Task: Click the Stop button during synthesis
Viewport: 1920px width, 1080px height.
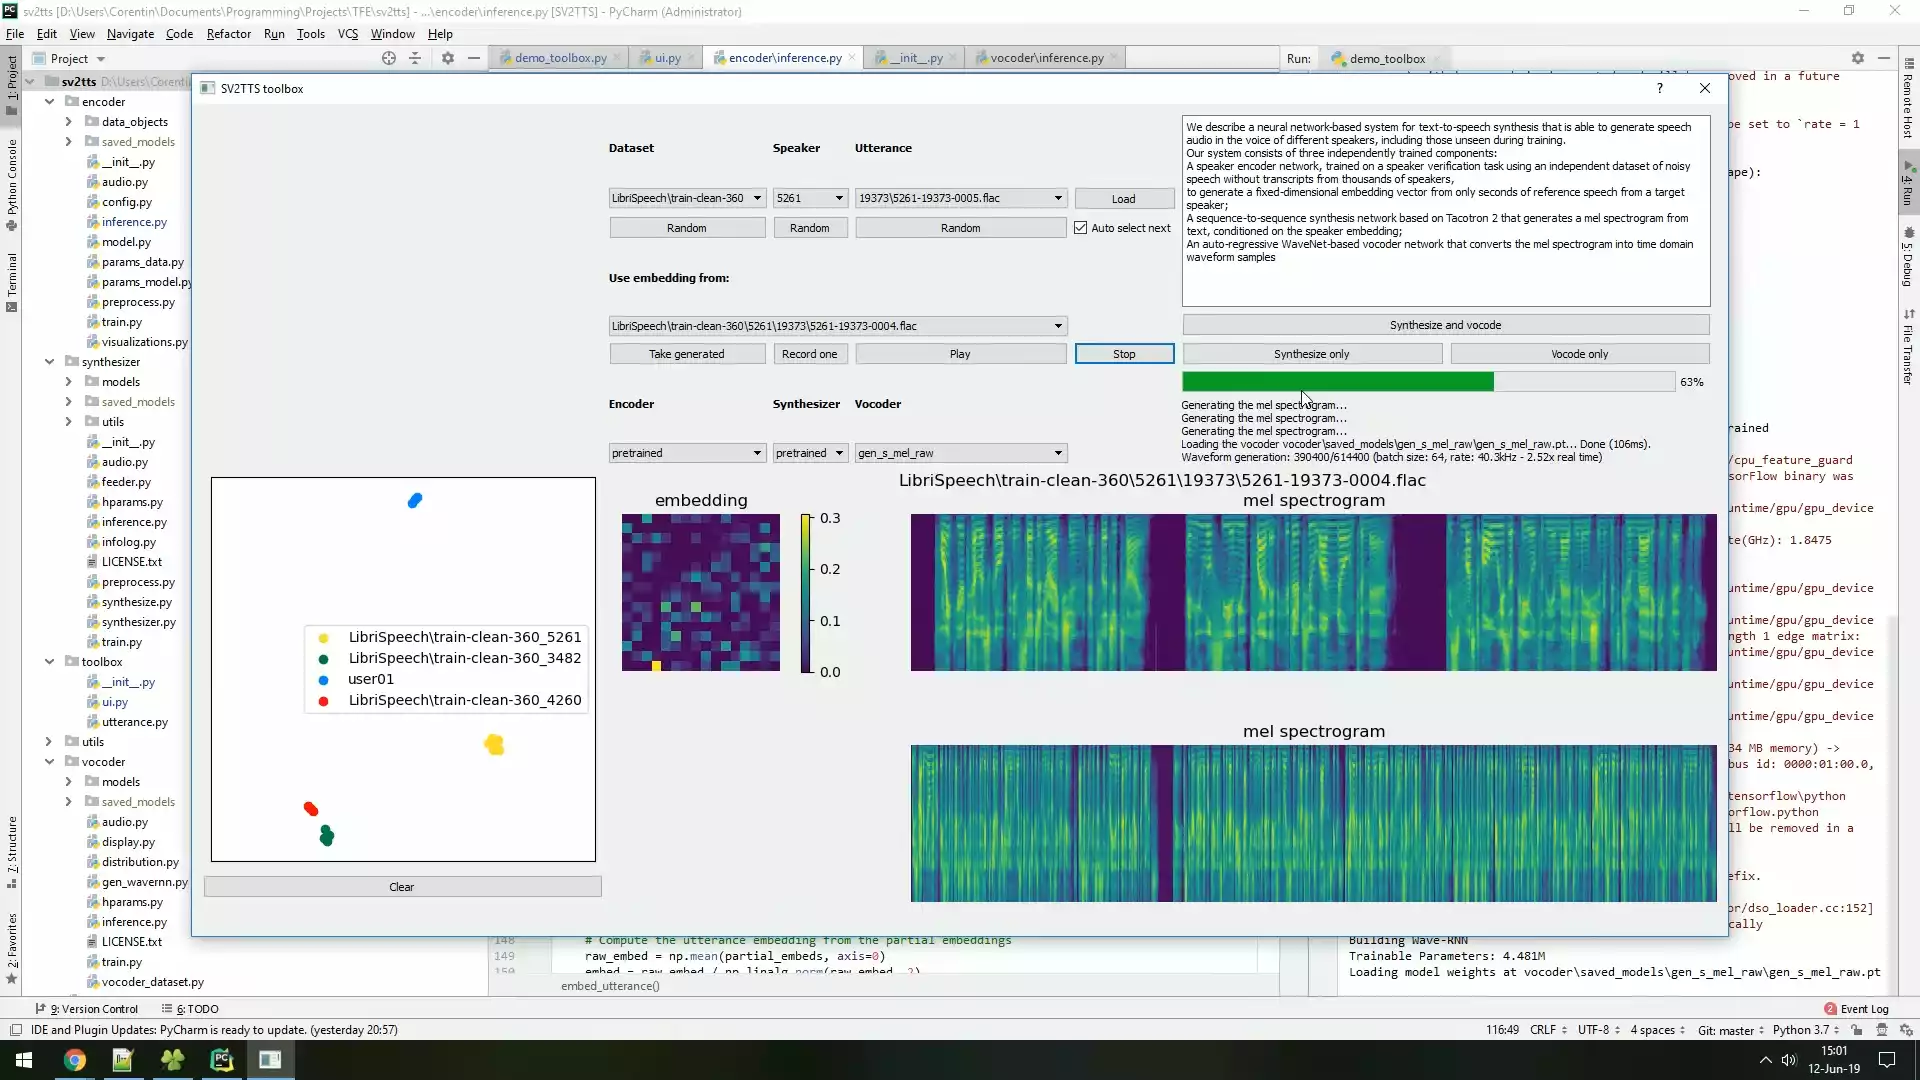Action: [1124, 353]
